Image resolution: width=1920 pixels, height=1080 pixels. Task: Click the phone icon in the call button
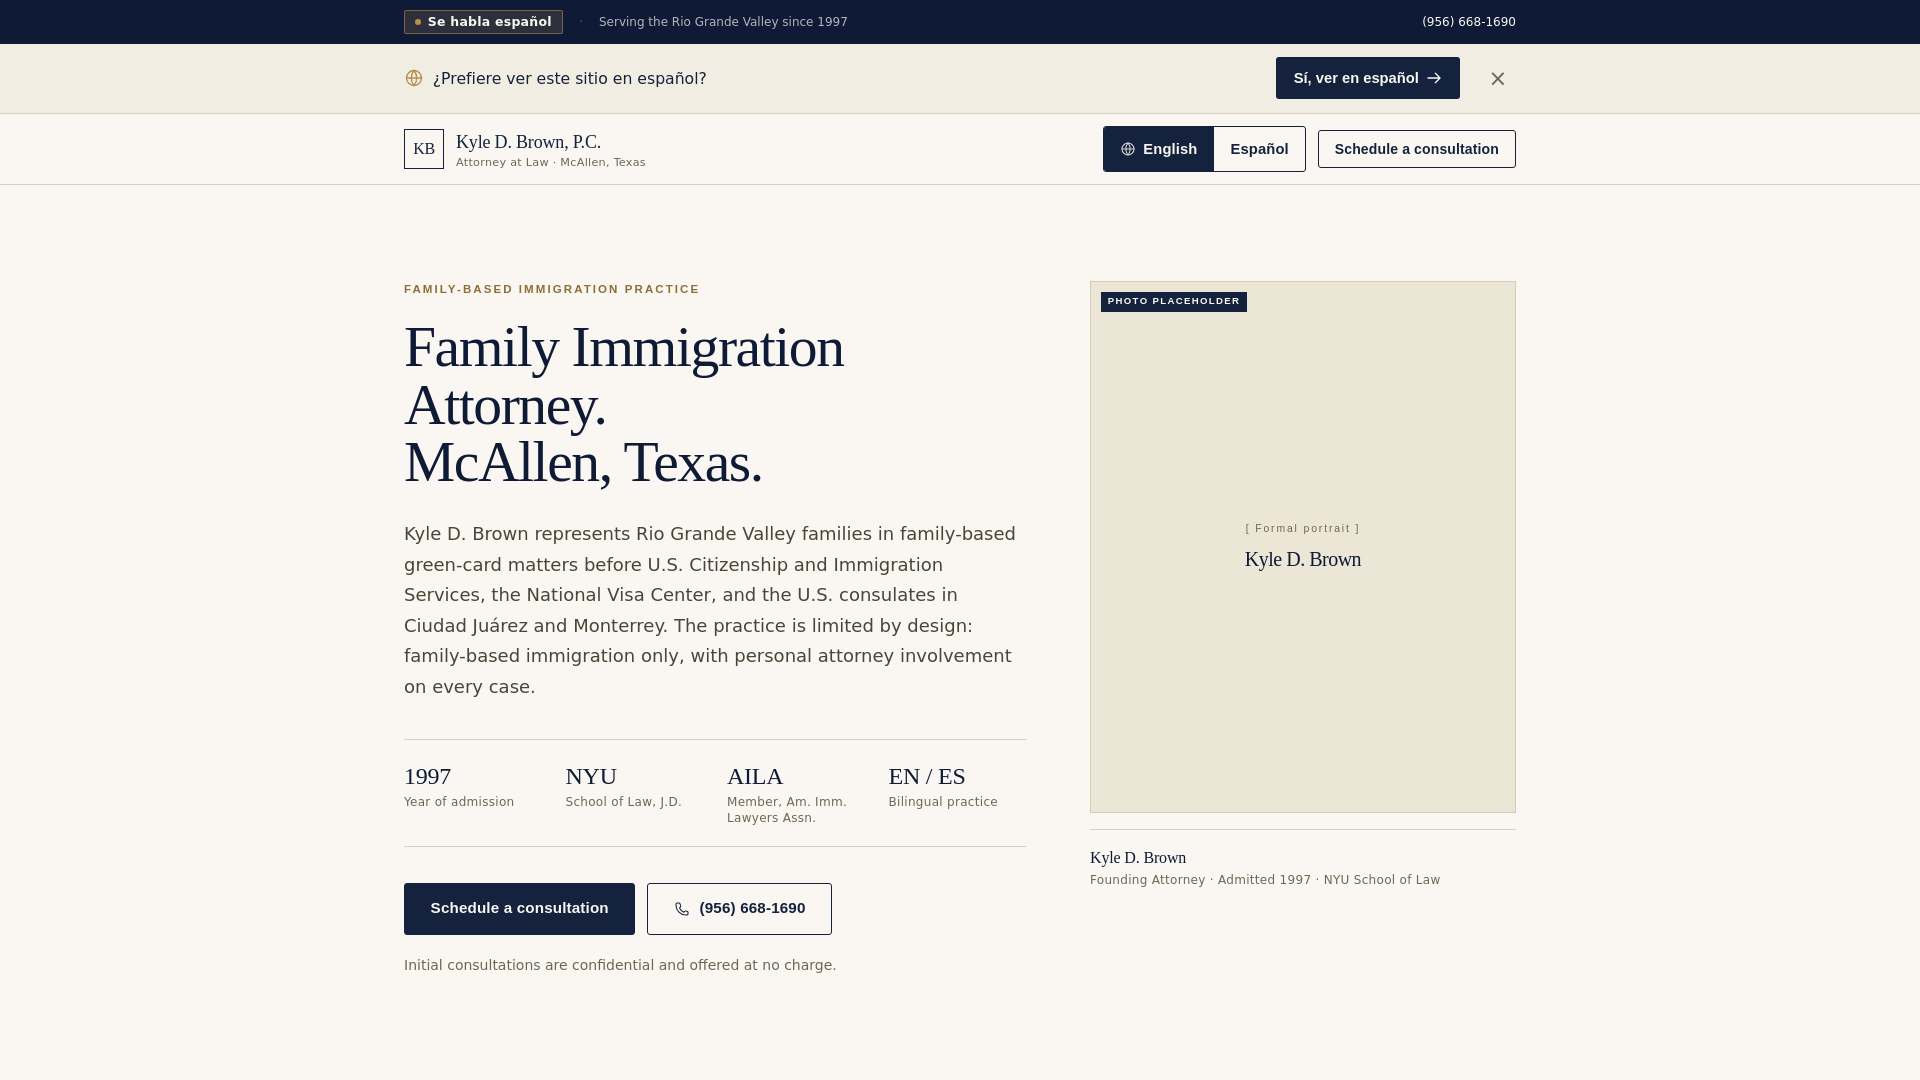[682, 909]
